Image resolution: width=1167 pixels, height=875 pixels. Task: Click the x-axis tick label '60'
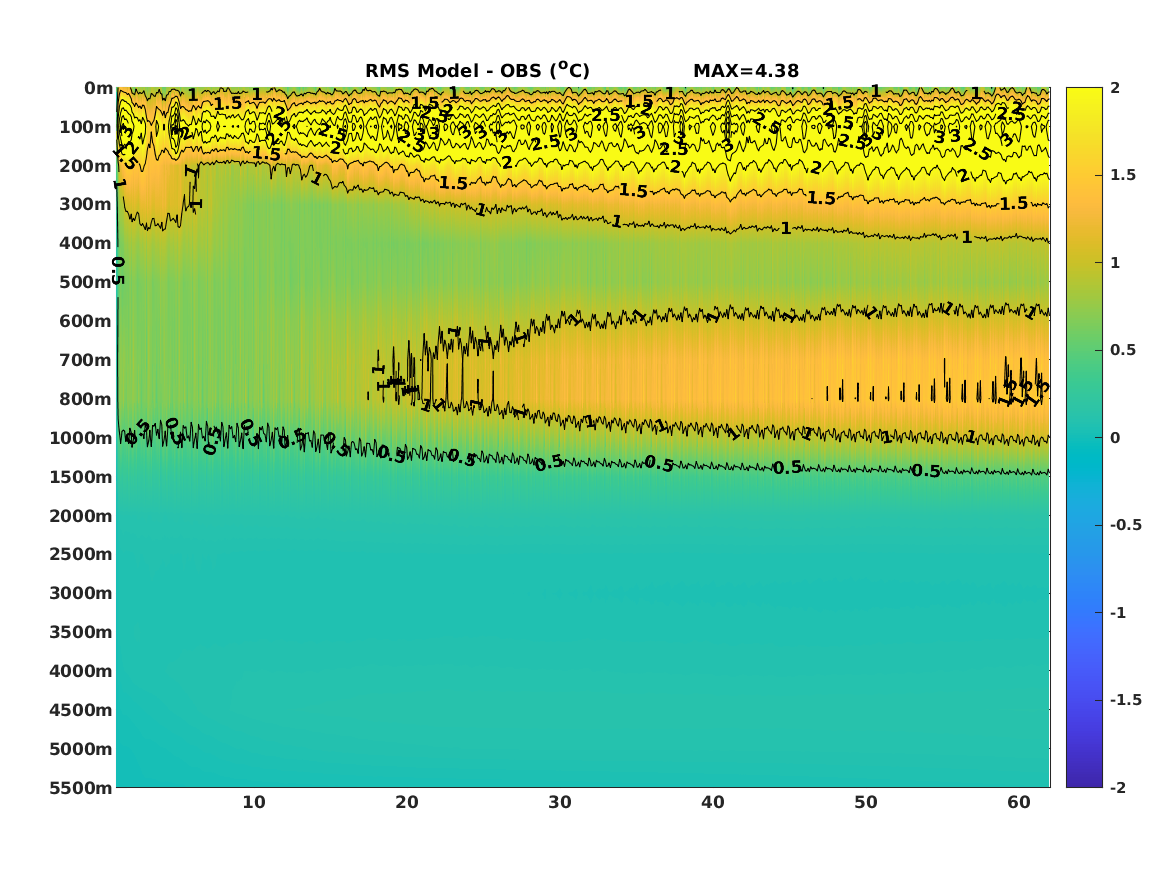click(x=1019, y=802)
